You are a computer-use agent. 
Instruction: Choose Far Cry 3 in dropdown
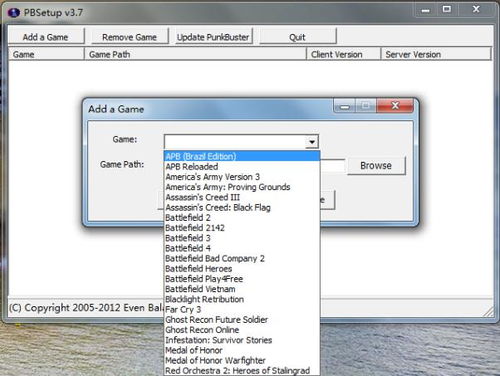point(242,309)
